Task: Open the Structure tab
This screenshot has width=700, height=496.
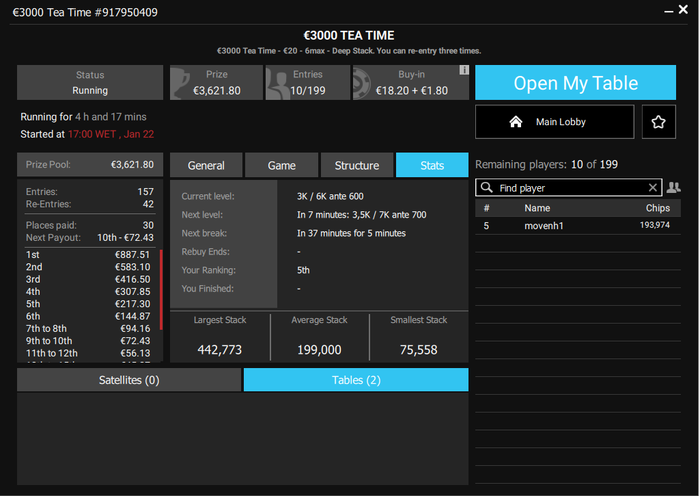Action: point(357,165)
